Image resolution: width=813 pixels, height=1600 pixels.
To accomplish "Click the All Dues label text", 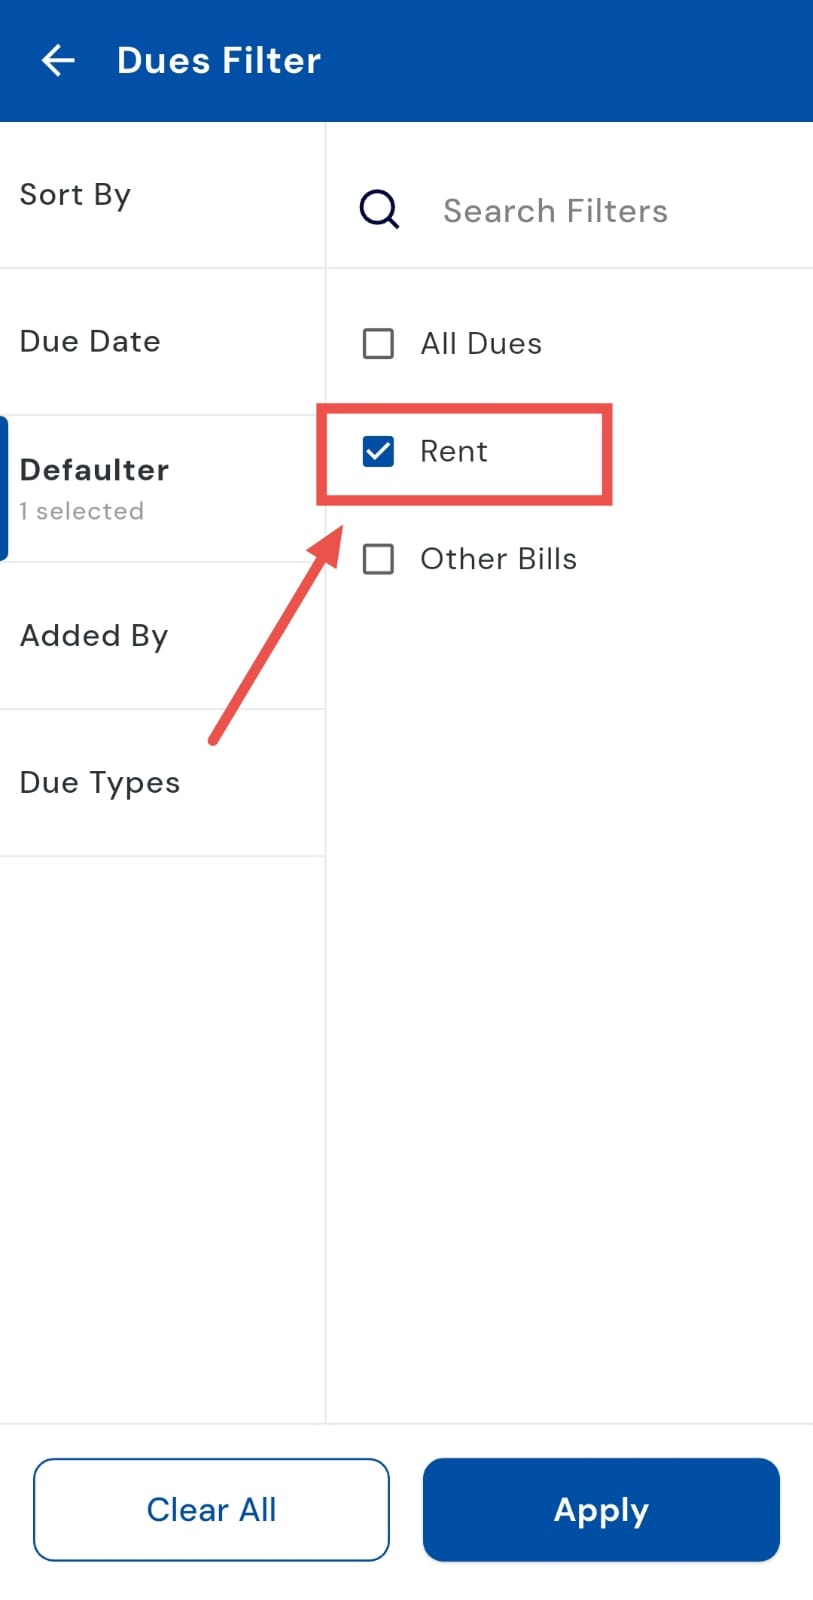I will 481,343.
